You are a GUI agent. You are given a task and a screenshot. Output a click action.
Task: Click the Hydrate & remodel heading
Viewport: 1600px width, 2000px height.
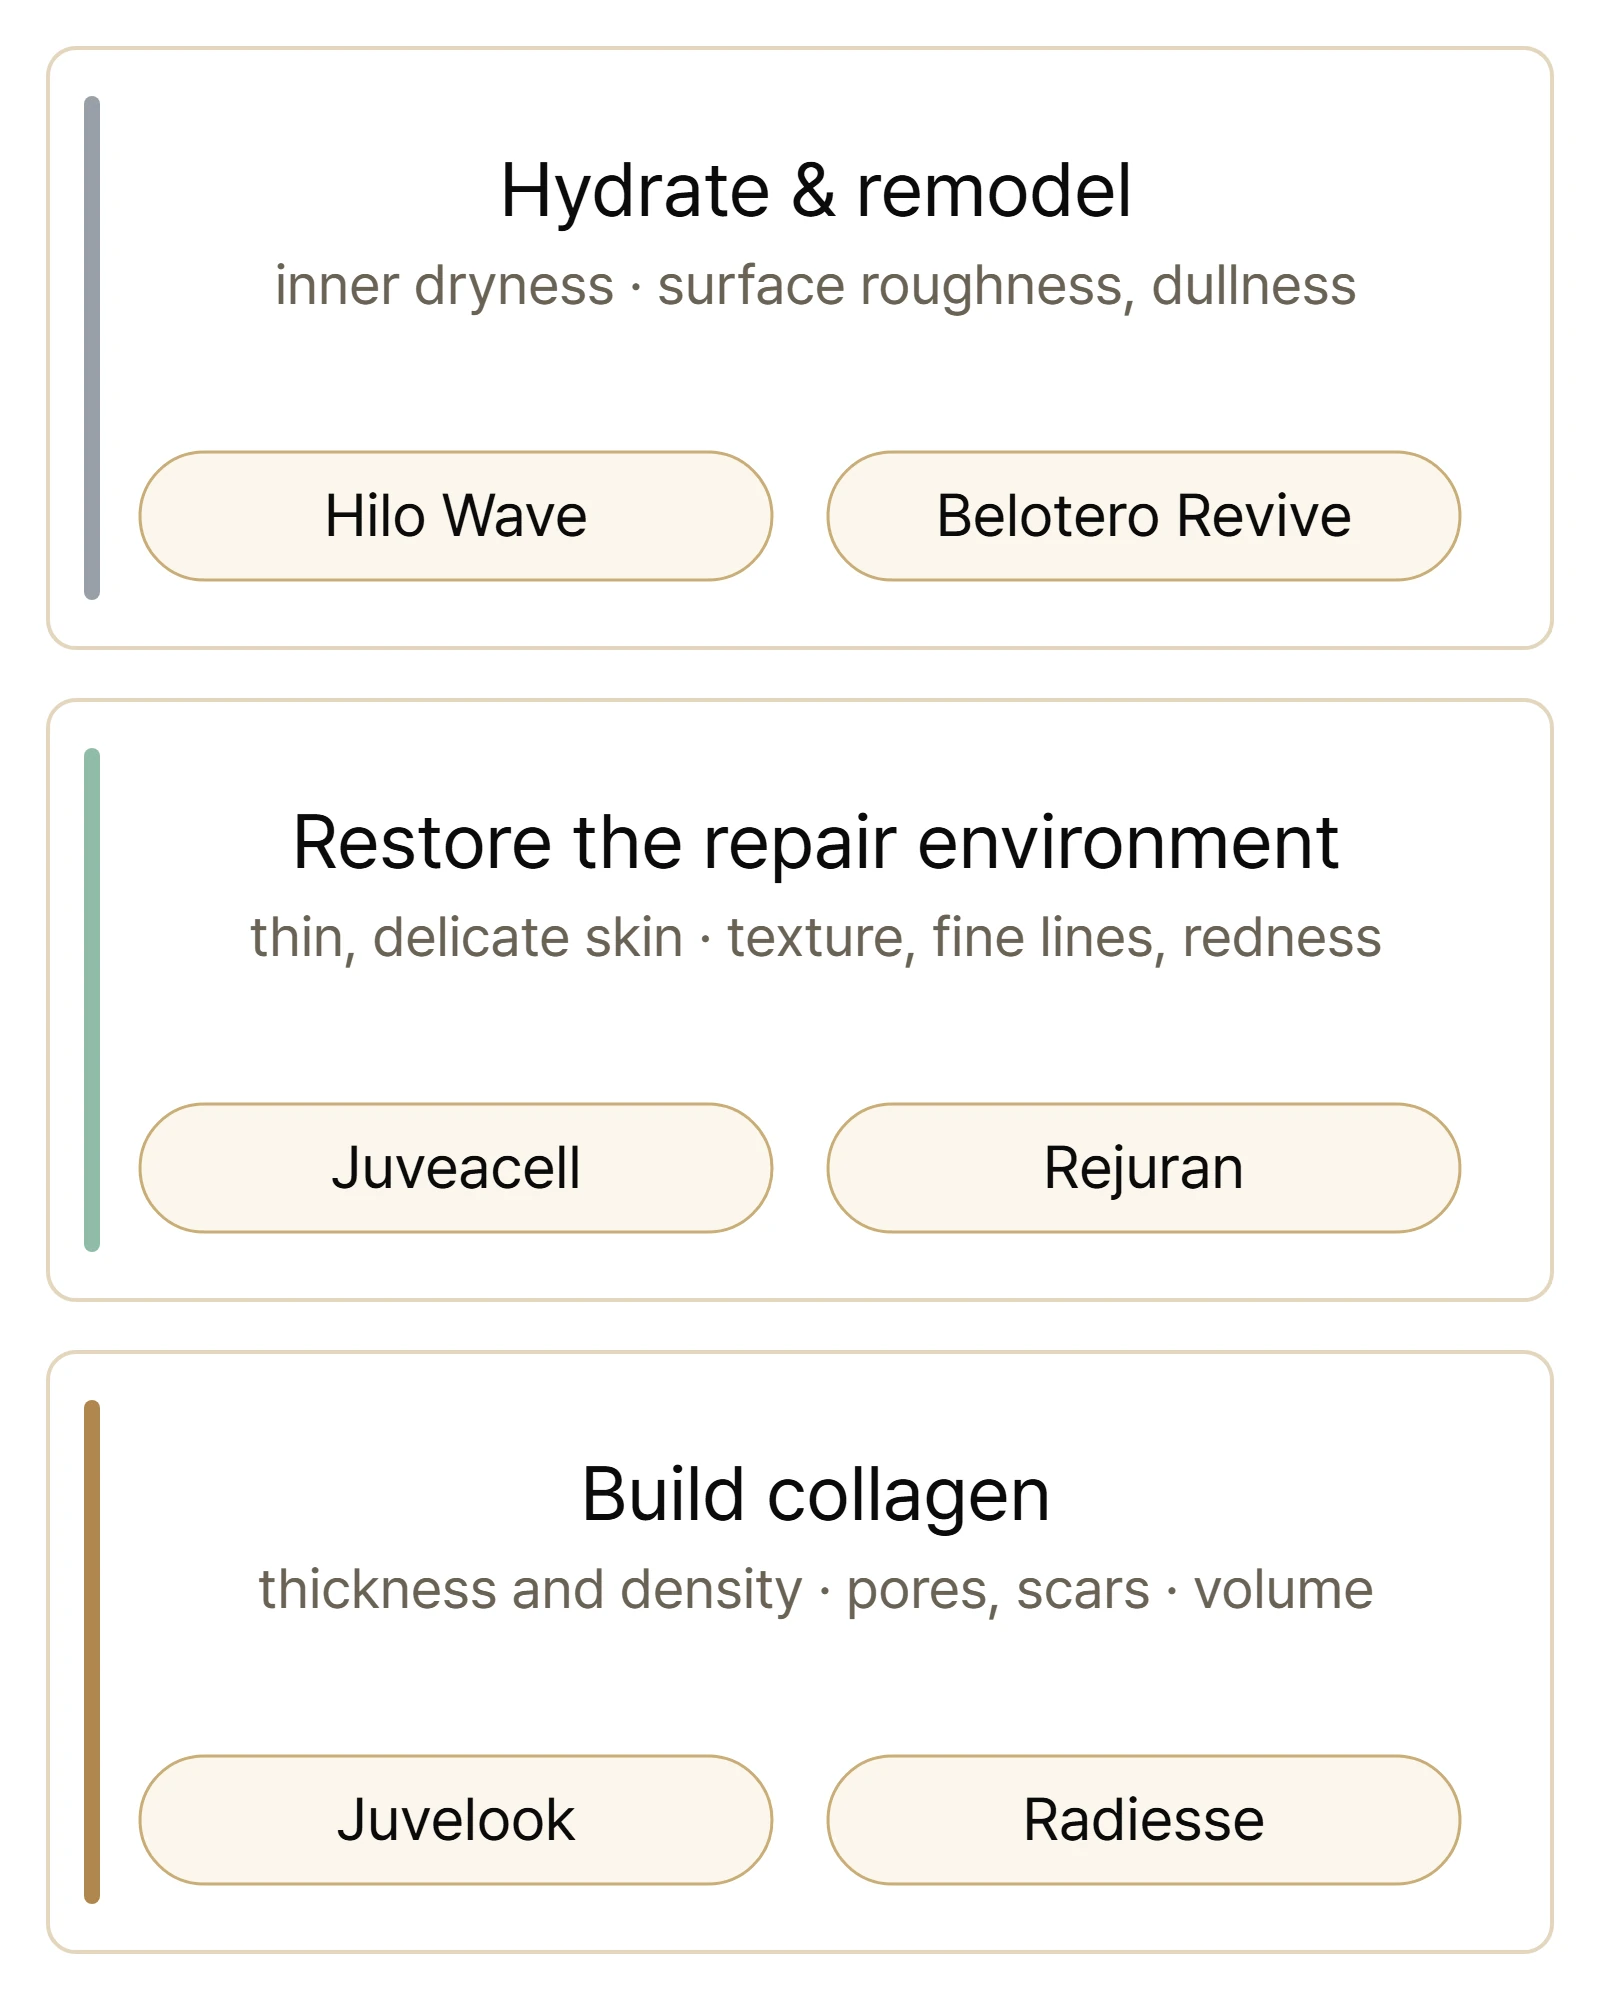coord(816,190)
